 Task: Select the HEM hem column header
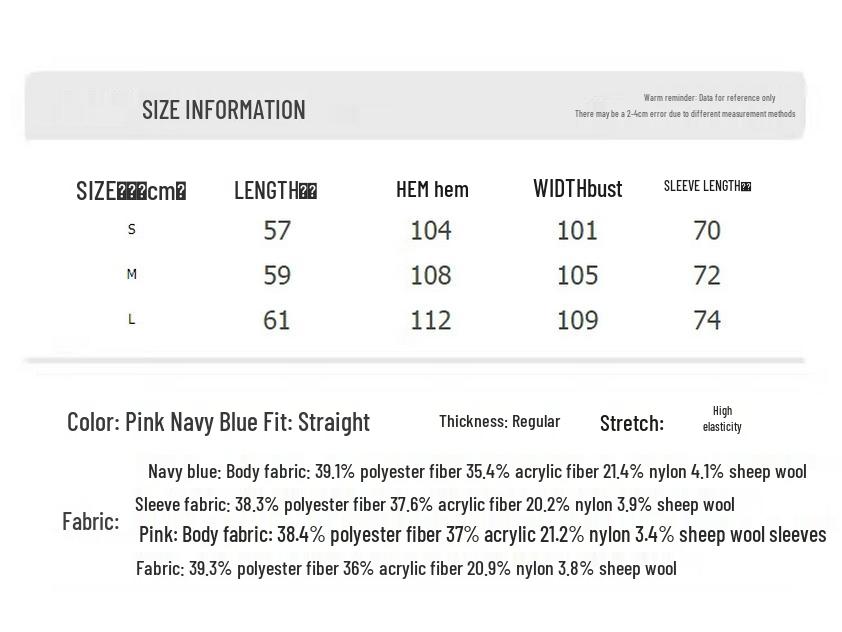point(432,189)
